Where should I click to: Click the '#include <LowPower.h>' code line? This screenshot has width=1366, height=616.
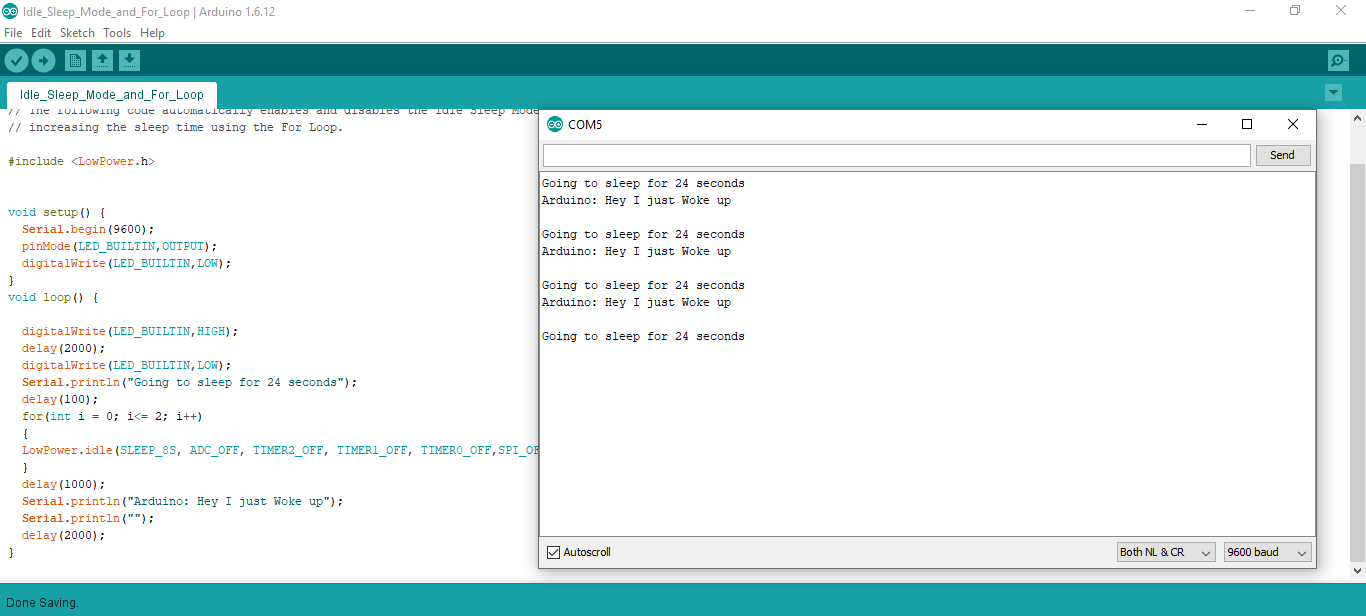(82, 161)
